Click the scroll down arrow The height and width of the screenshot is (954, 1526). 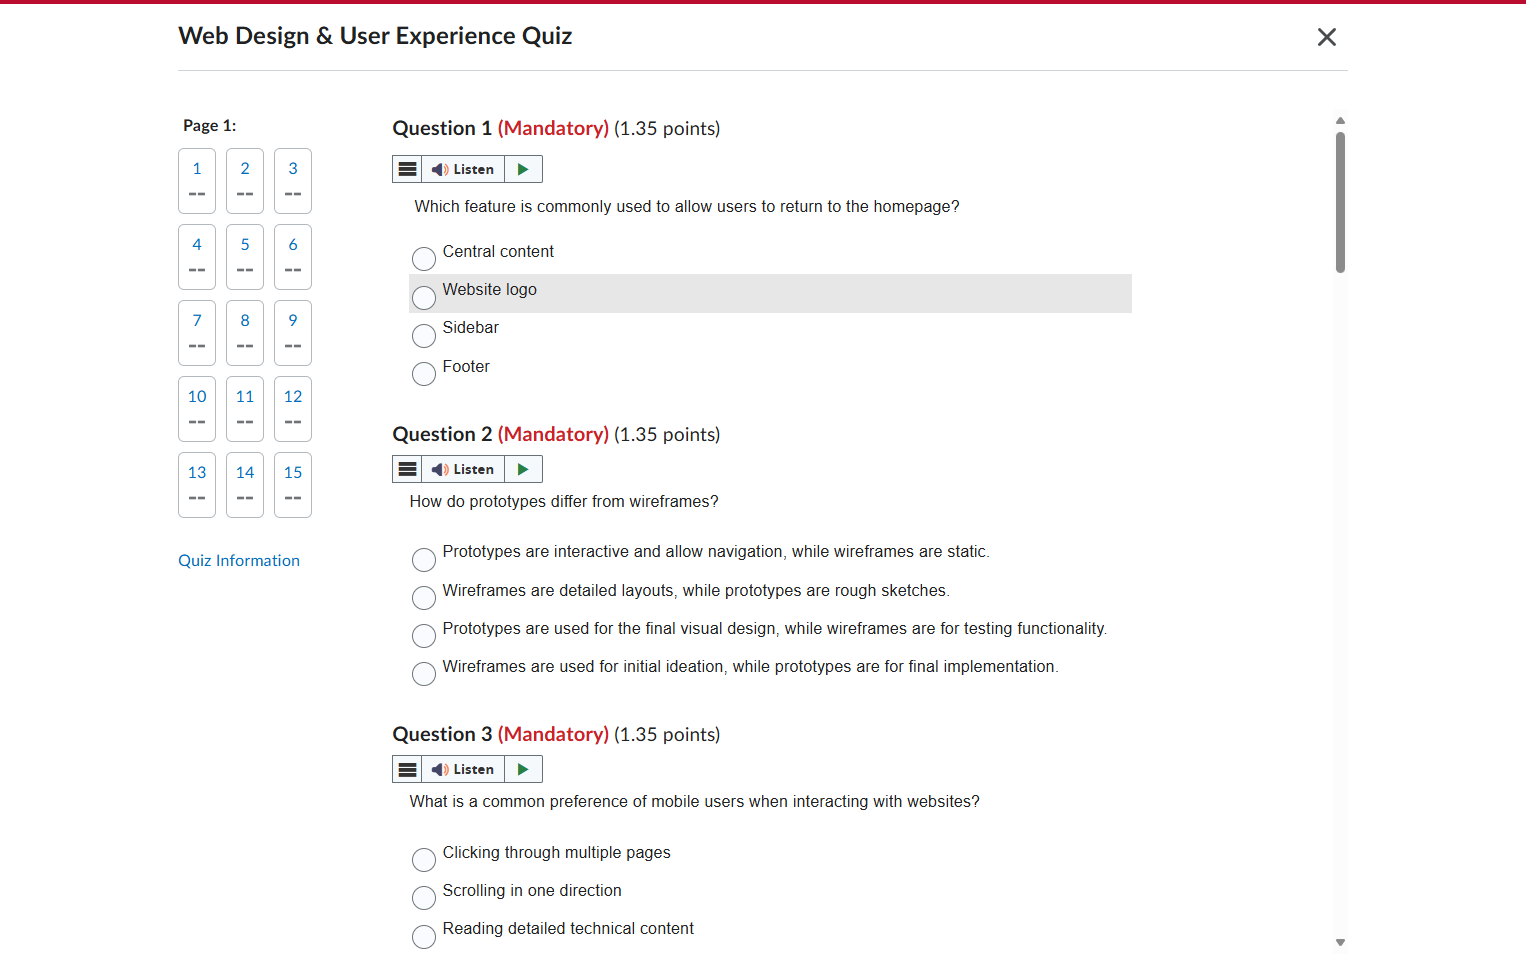1340,942
